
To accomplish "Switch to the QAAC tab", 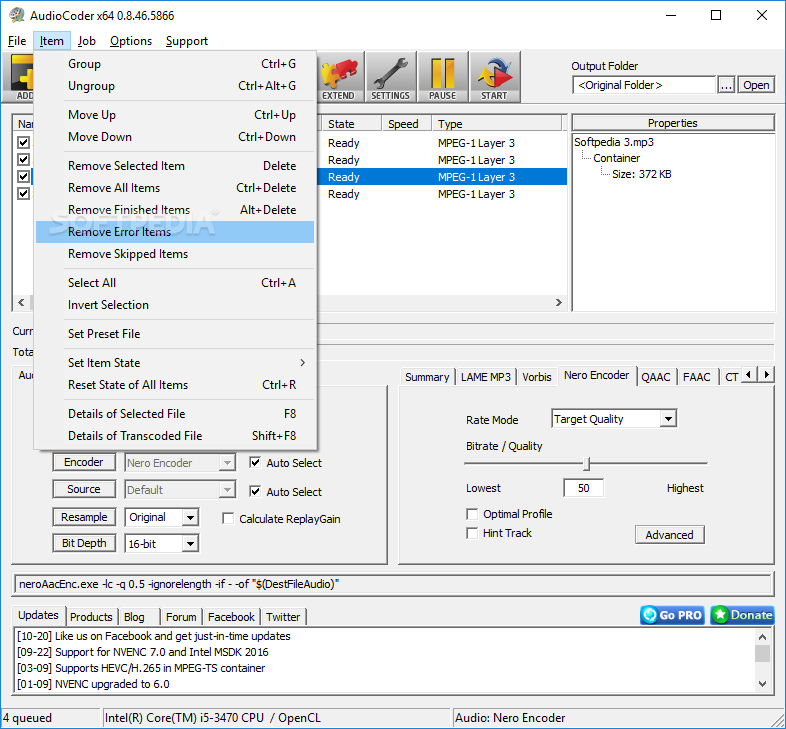I will click(656, 377).
